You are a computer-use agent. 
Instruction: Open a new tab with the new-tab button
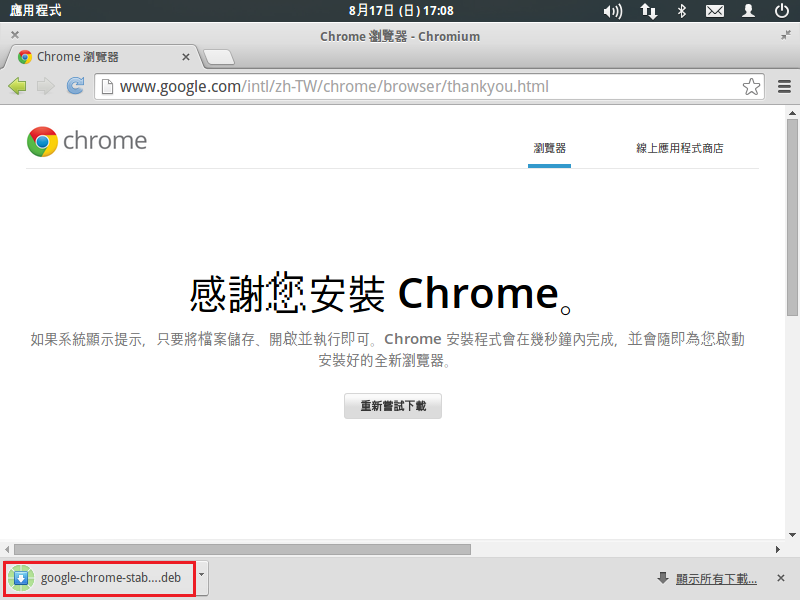pyautogui.click(x=219, y=57)
